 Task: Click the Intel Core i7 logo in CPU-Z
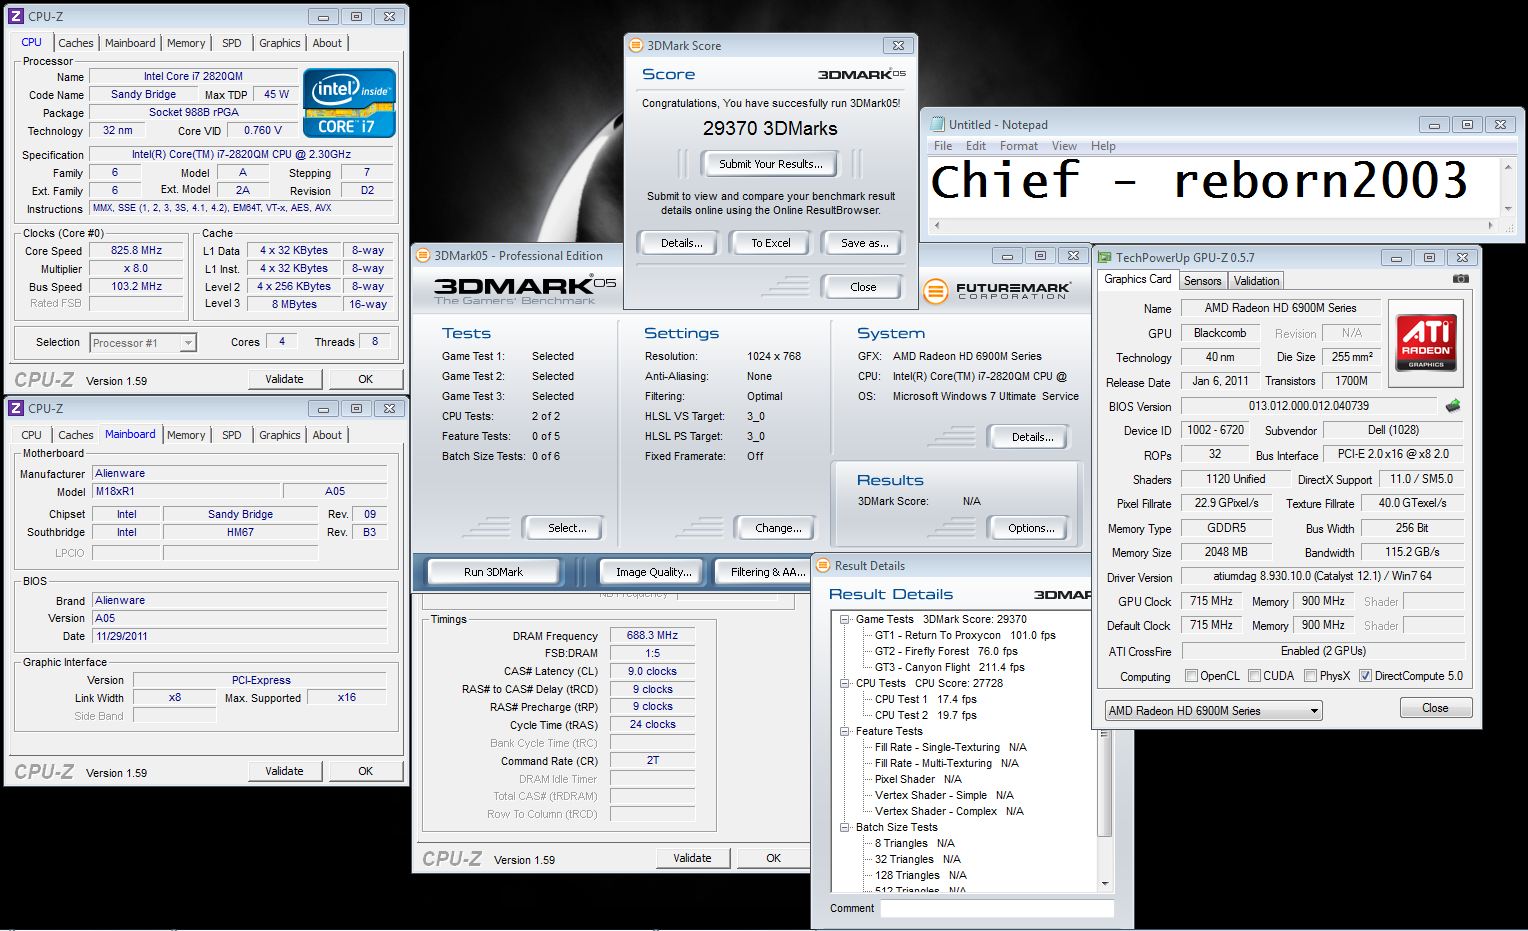click(349, 102)
